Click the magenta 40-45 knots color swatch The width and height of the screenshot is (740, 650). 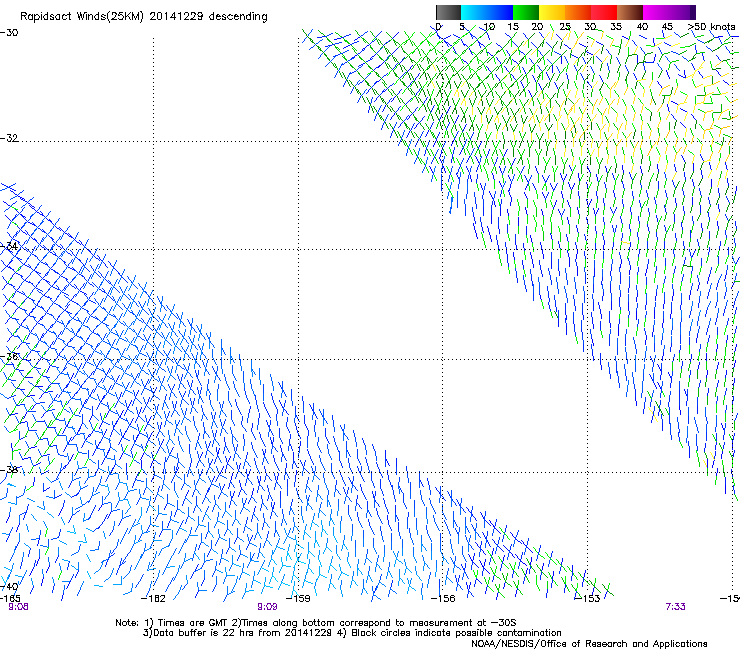point(656,12)
